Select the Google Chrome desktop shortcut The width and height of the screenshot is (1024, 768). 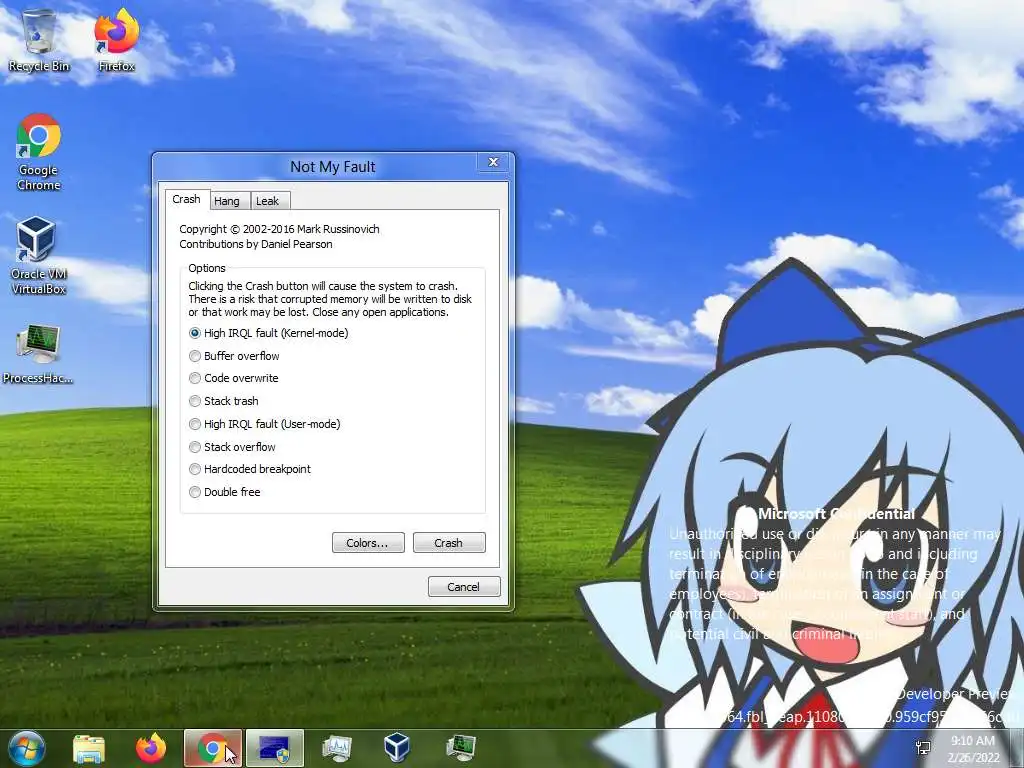(x=39, y=152)
